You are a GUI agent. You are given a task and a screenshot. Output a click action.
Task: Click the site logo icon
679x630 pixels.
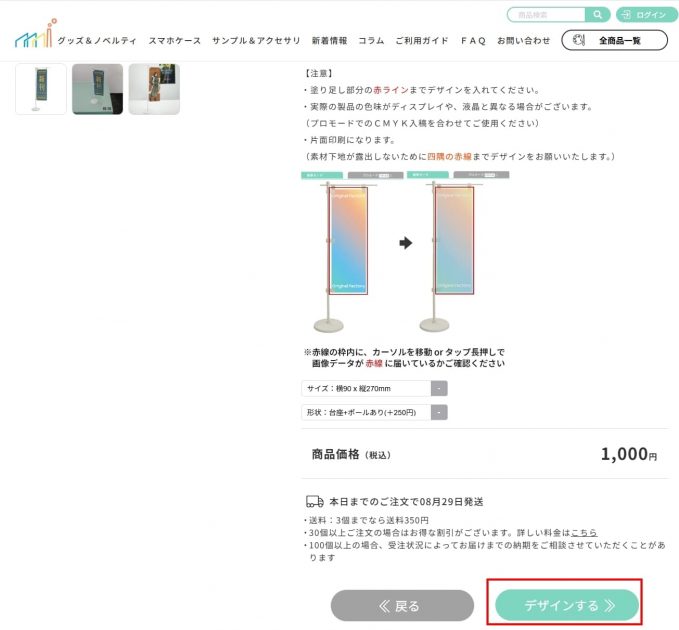click(36, 33)
